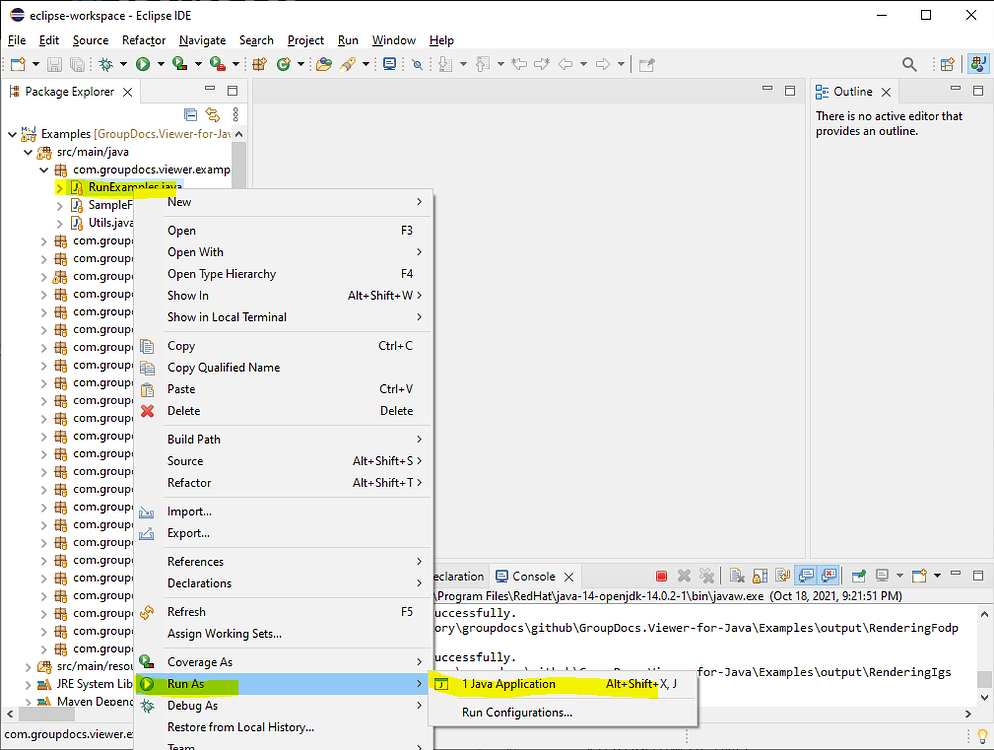The height and width of the screenshot is (750, 994).
Task: Toggle Show Console on standard error change
Action: coord(829,576)
